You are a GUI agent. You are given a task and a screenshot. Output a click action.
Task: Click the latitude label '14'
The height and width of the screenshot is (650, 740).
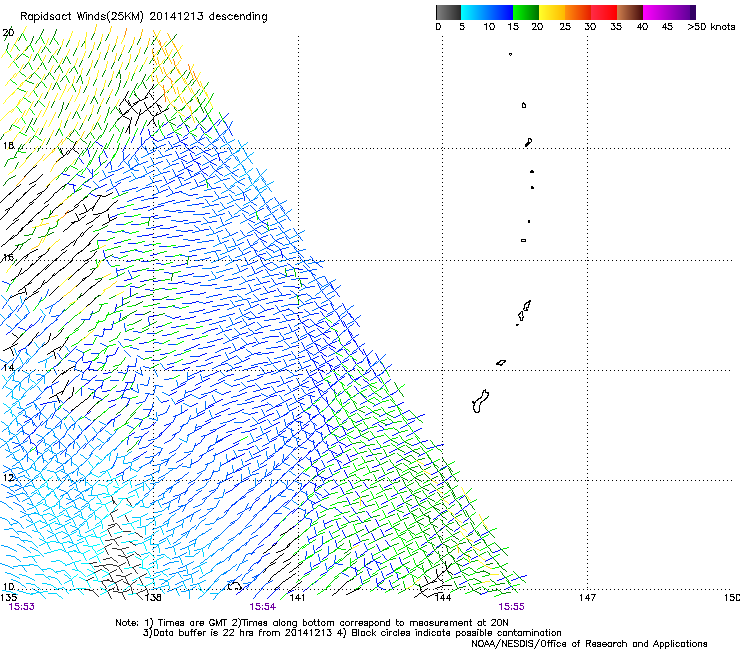[8, 368]
